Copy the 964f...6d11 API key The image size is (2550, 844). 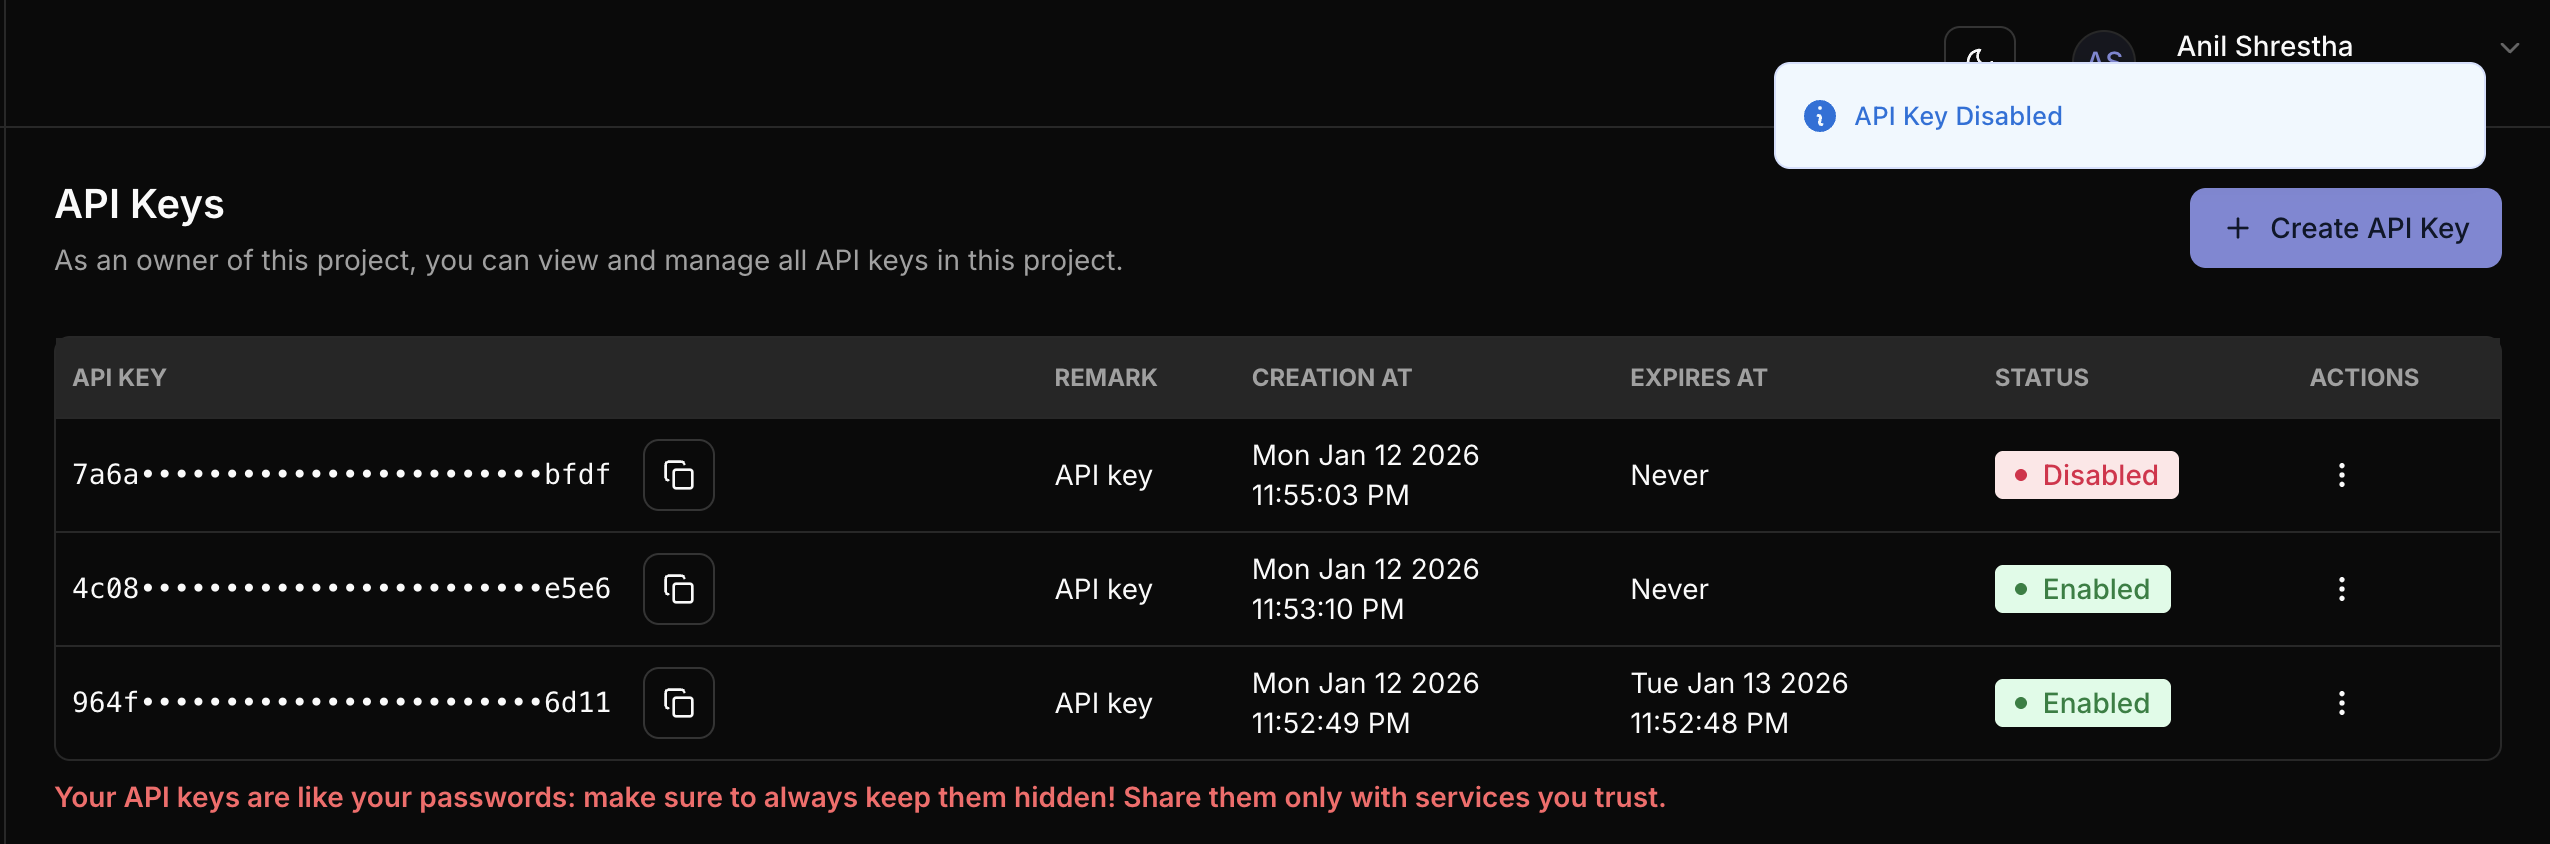[x=678, y=703]
